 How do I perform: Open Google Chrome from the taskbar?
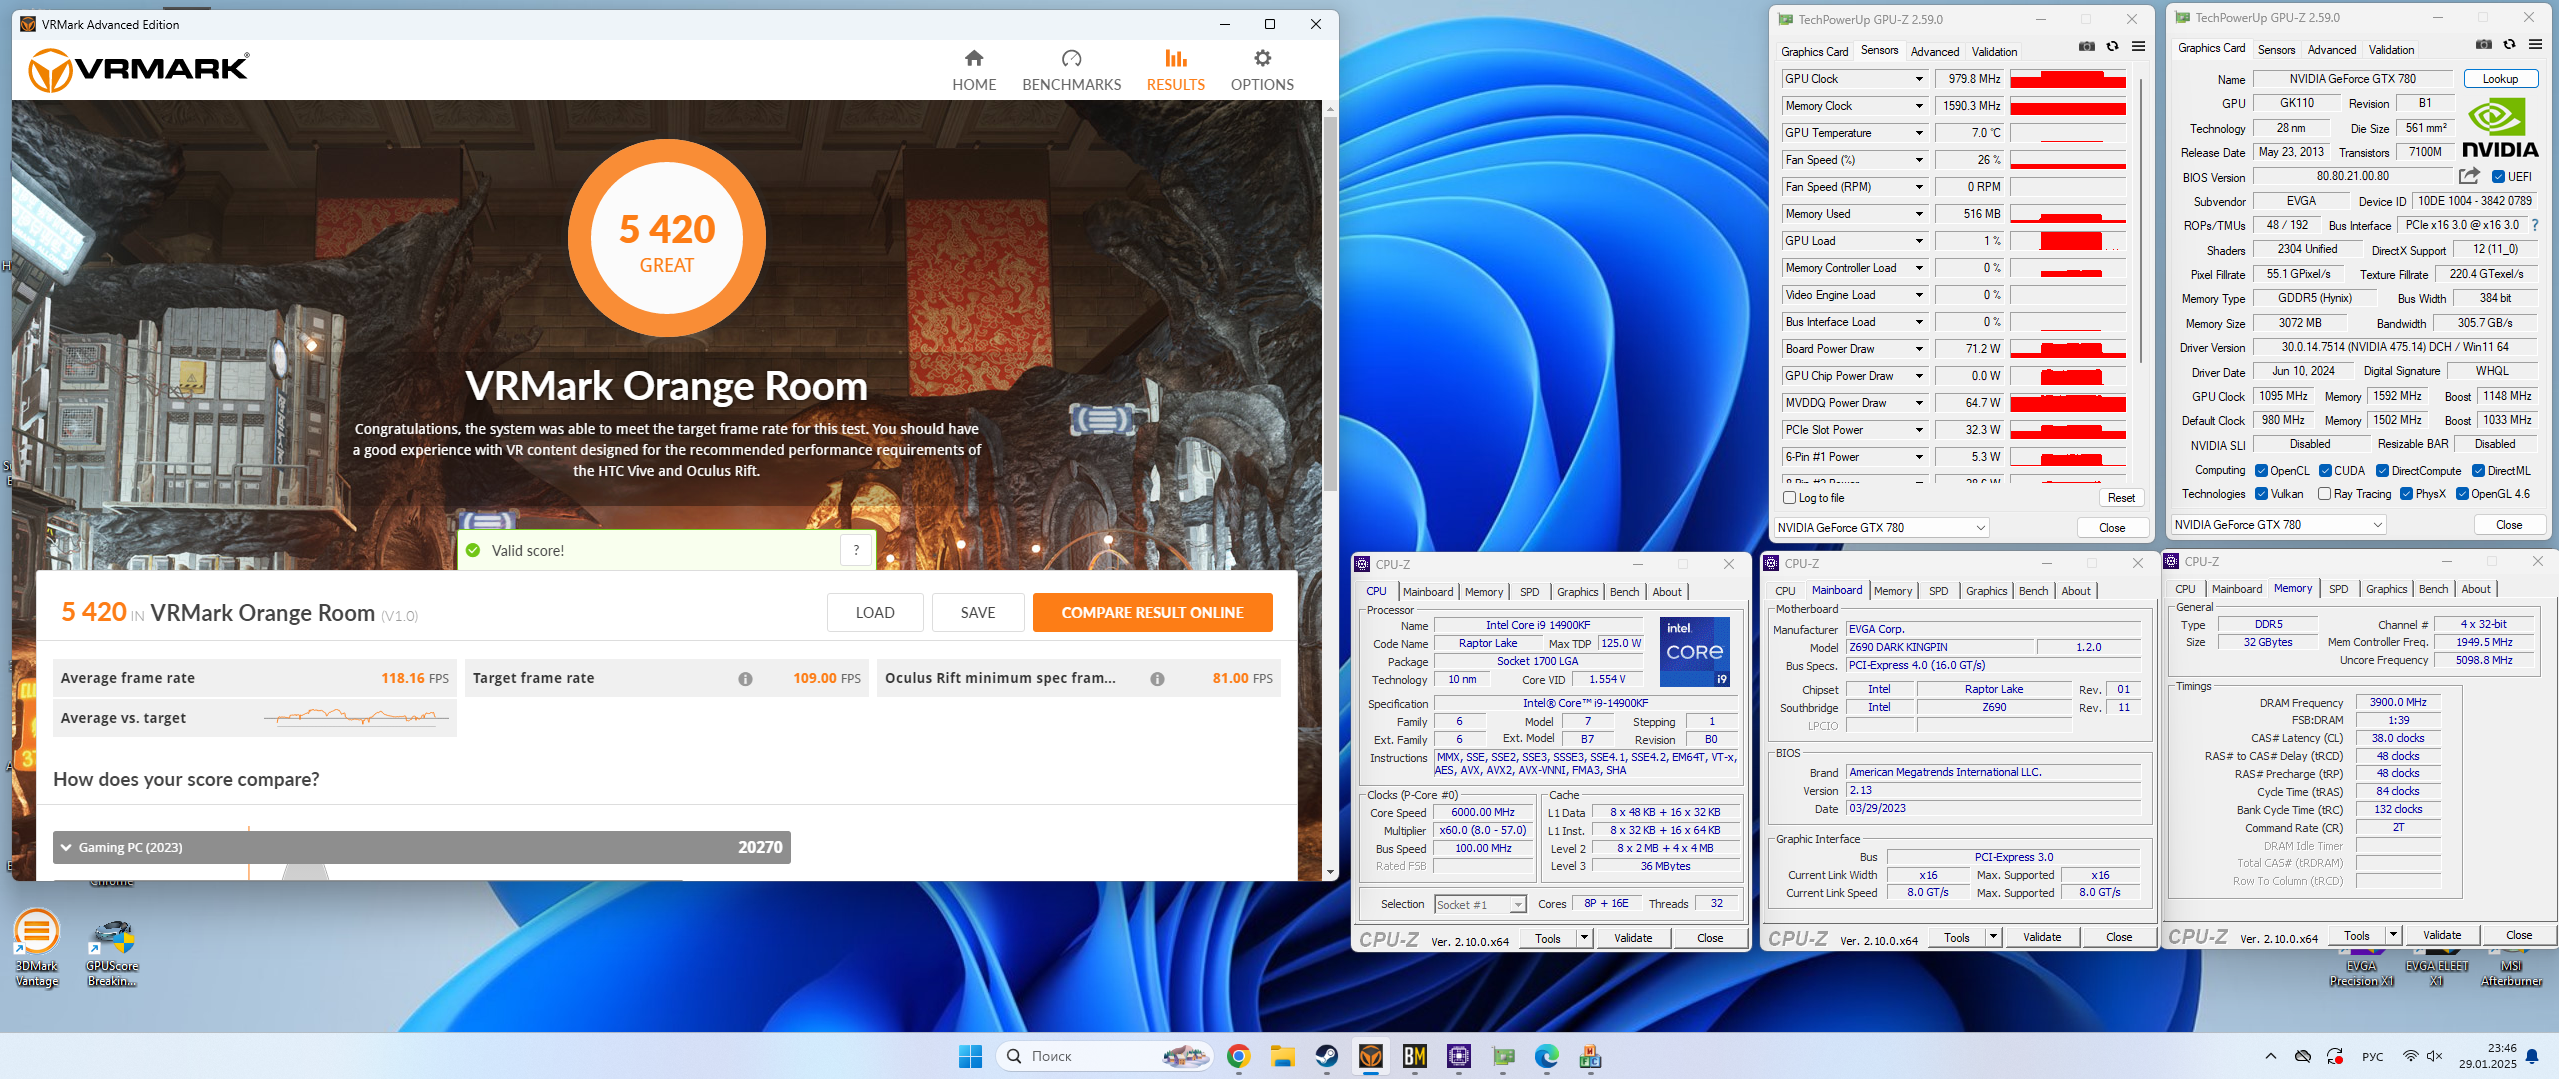1238,1056
